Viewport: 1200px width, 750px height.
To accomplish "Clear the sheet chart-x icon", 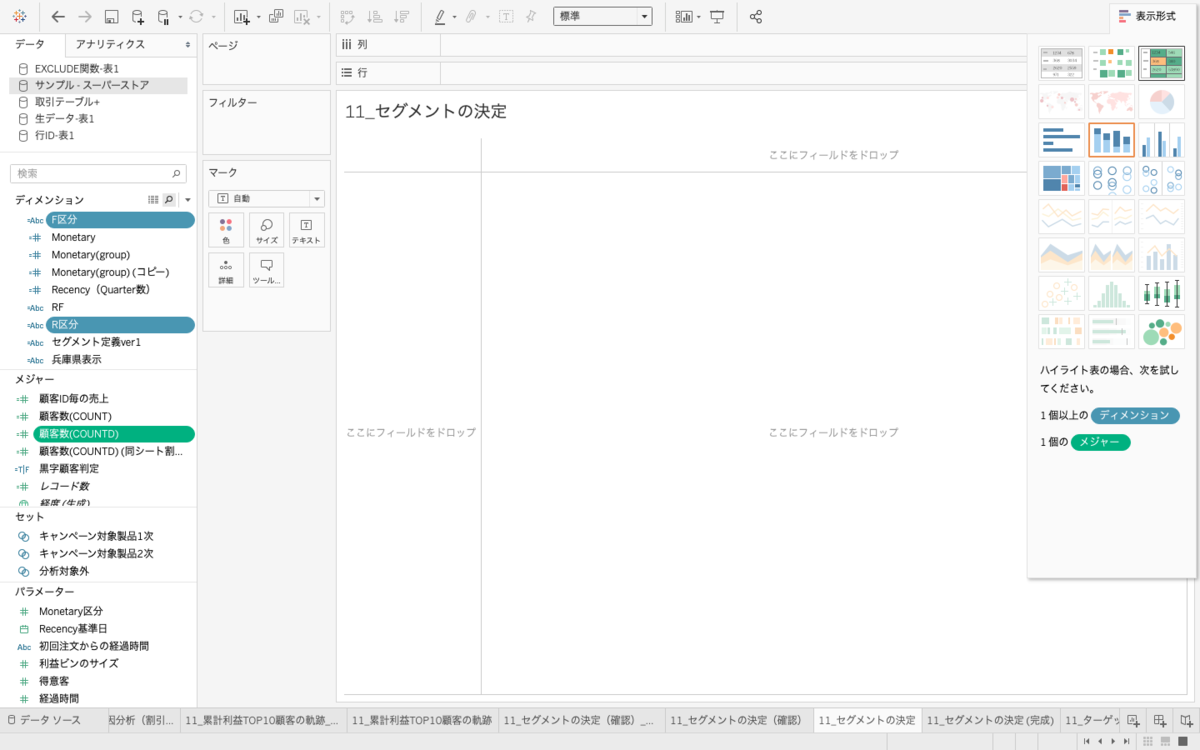I will [303, 16].
